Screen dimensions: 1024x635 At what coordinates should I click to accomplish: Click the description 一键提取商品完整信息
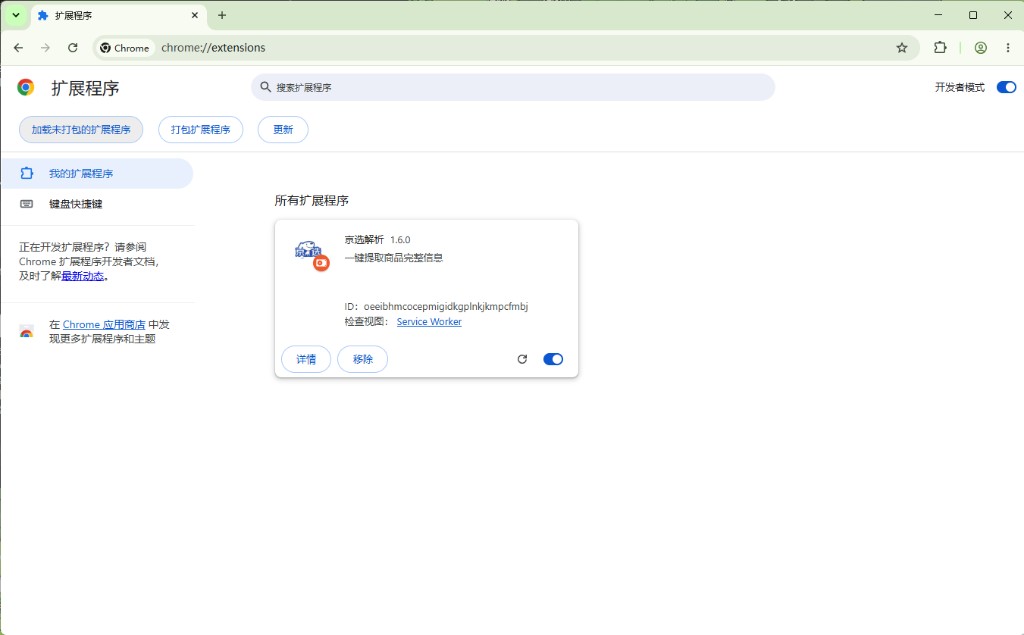(x=394, y=257)
